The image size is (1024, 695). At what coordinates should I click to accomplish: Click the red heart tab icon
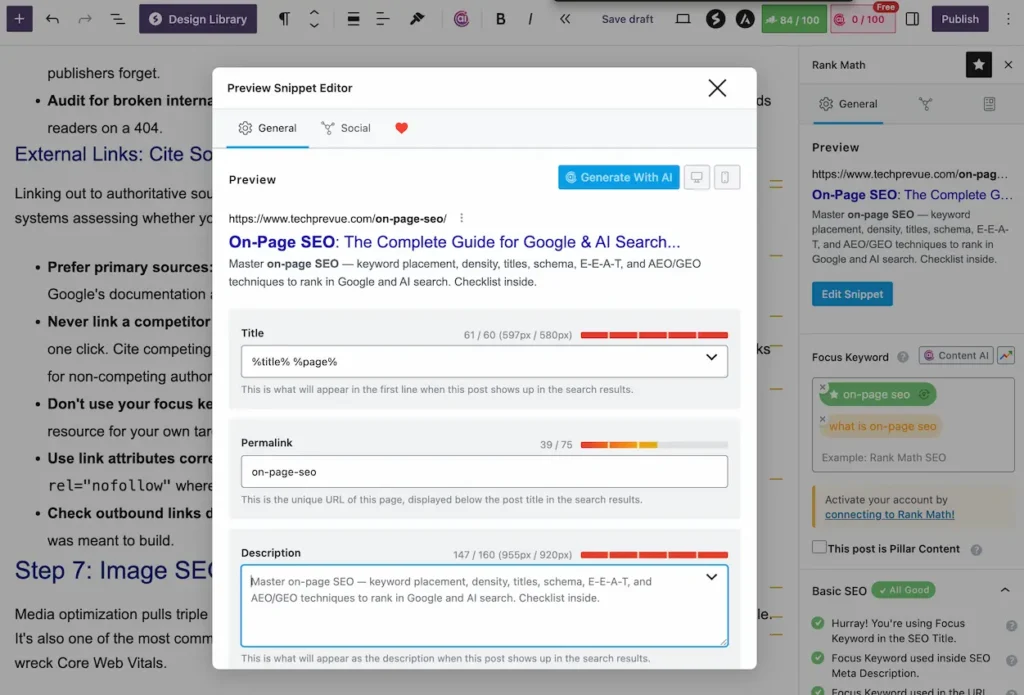point(401,128)
